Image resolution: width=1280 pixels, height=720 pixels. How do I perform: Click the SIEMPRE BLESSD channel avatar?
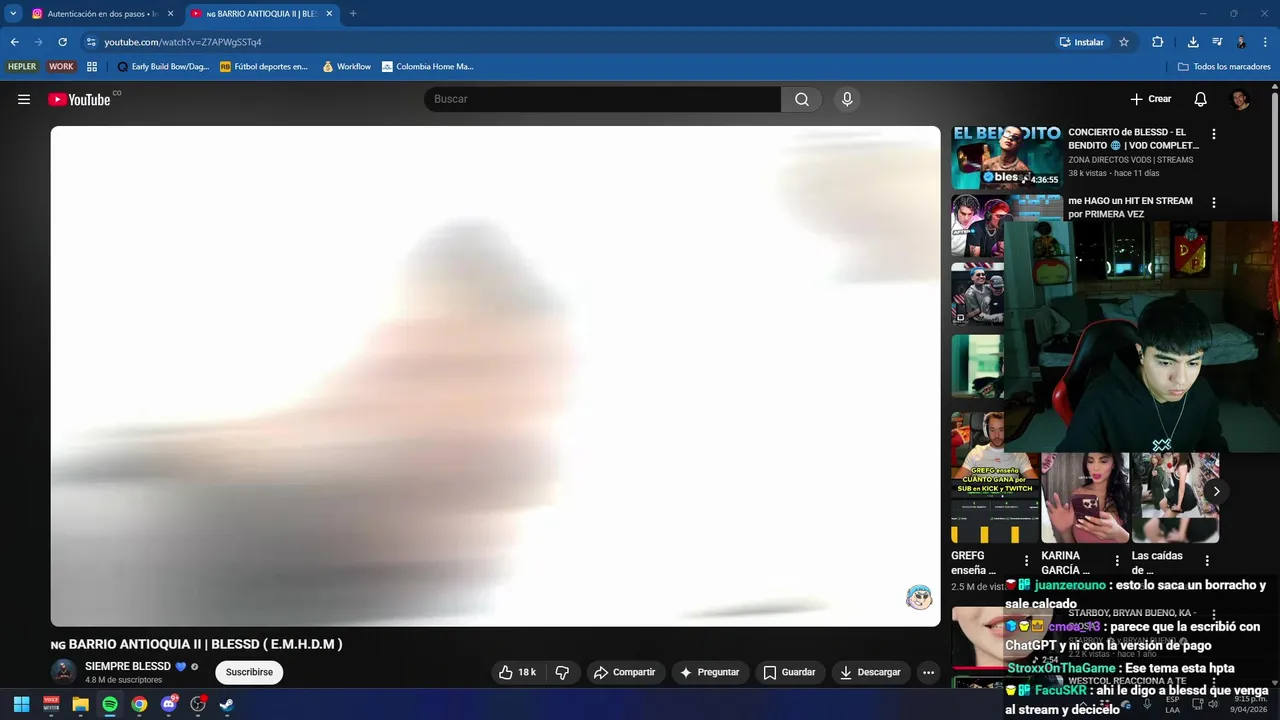click(x=64, y=672)
